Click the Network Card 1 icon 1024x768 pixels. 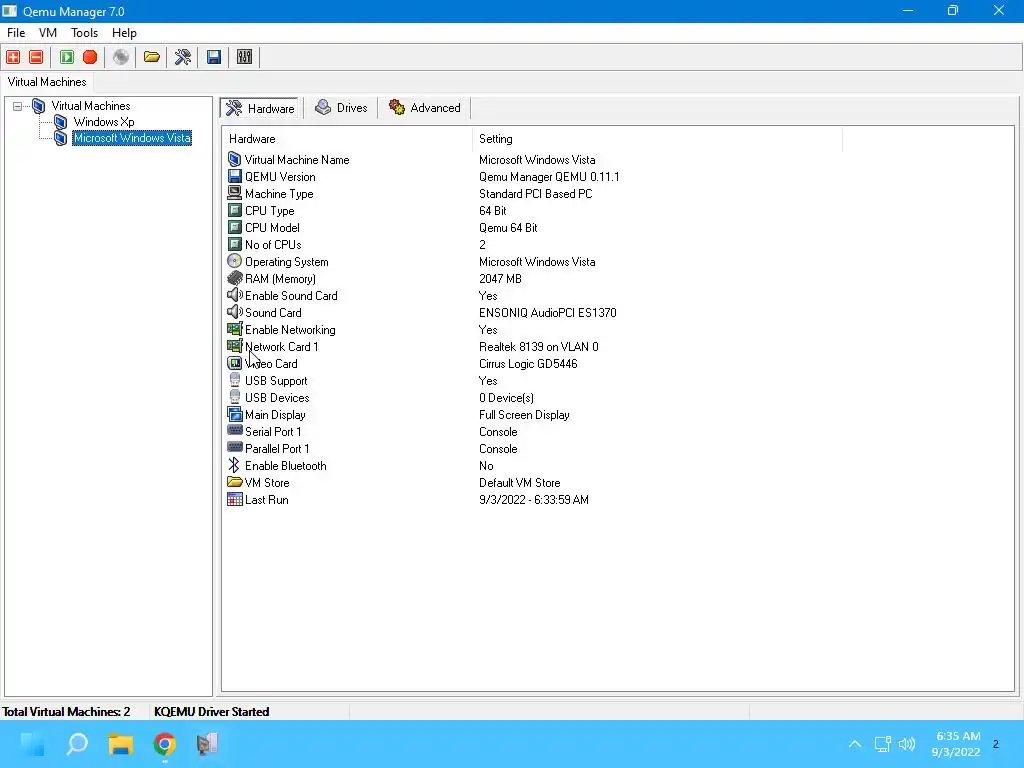pos(234,346)
